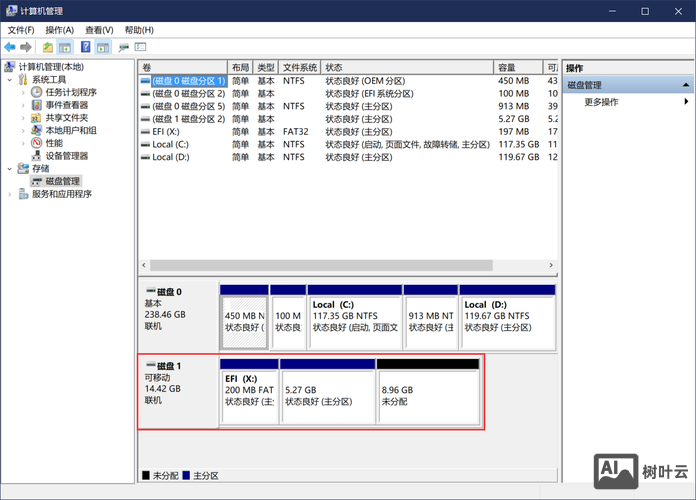Select 设备管理器 in the left tree
The image size is (696, 500).
pos(66,156)
